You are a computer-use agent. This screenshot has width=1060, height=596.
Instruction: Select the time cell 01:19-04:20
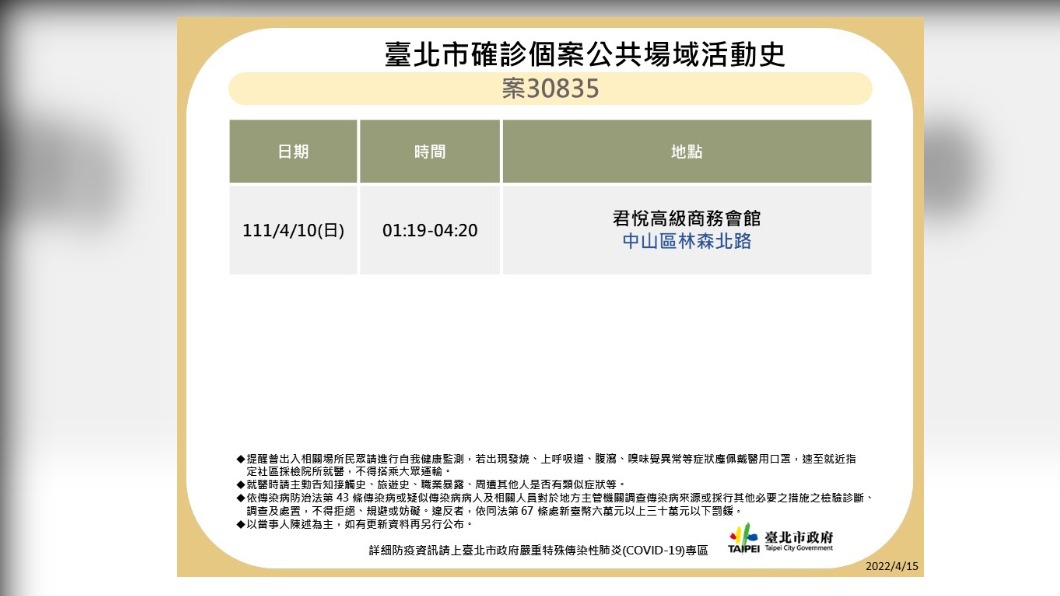click(x=430, y=230)
